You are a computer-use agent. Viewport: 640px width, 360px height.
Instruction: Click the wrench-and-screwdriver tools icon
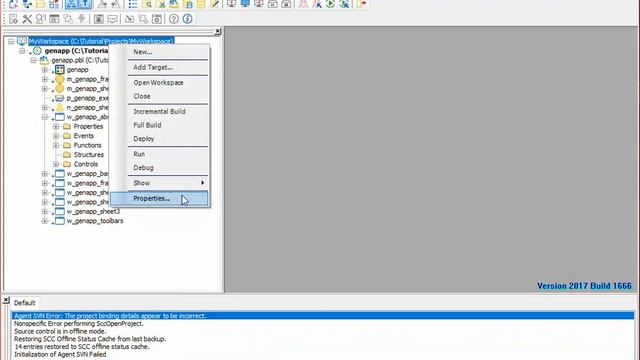tap(27, 19)
